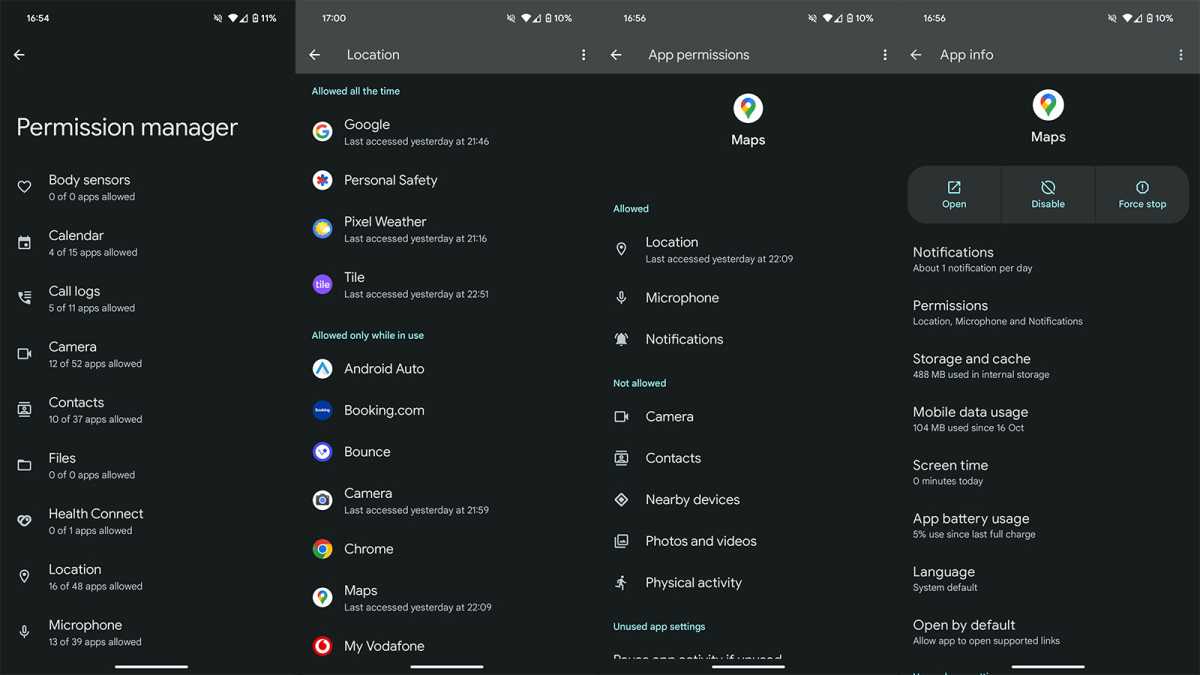Force stop the Maps app
The width and height of the screenshot is (1200, 675).
click(1142, 194)
